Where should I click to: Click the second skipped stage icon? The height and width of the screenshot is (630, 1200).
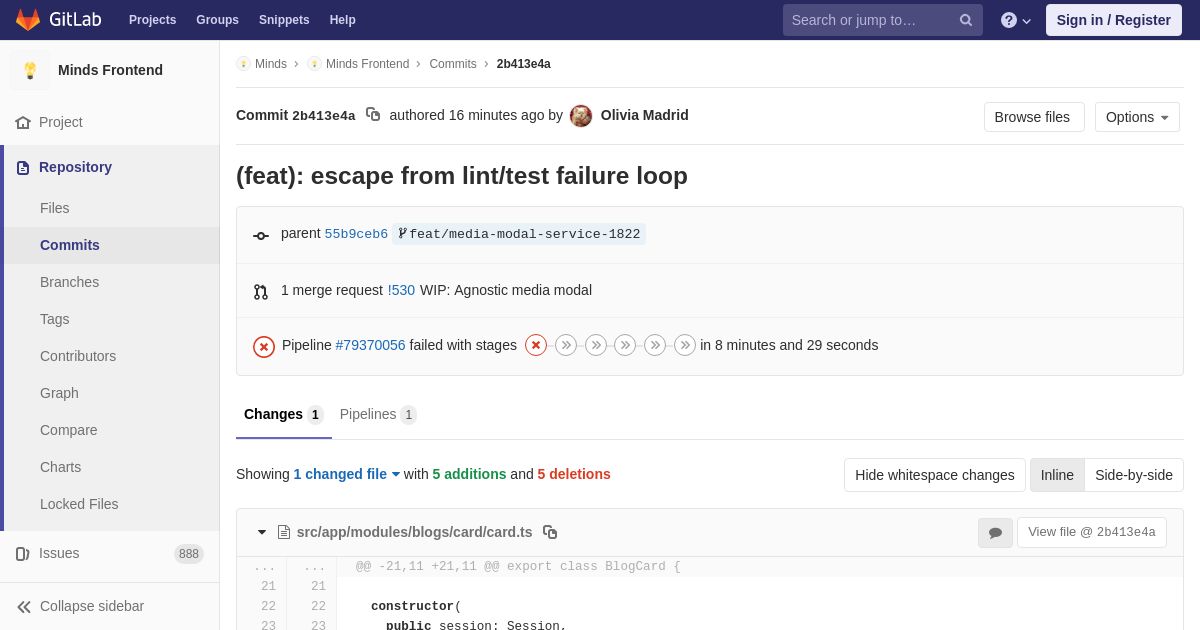tap(566, 345)
